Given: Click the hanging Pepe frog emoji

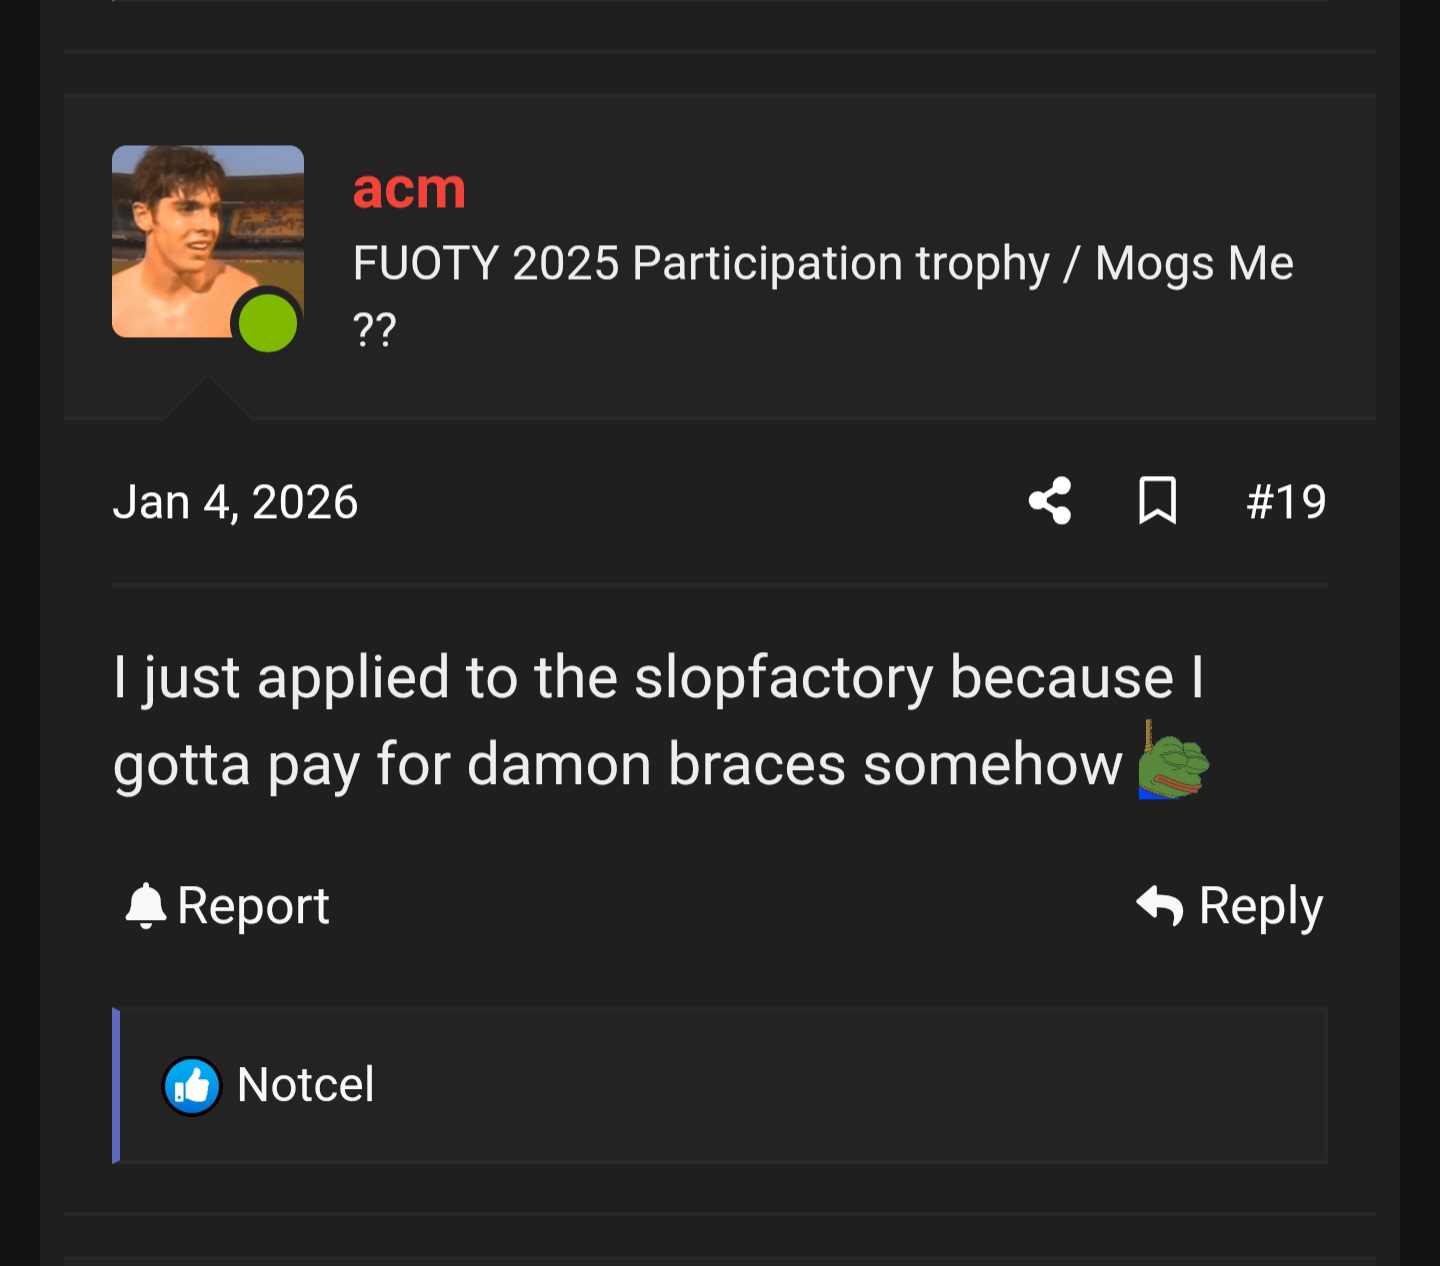Looking at the screenshot, I should (x=1173, y=762).
